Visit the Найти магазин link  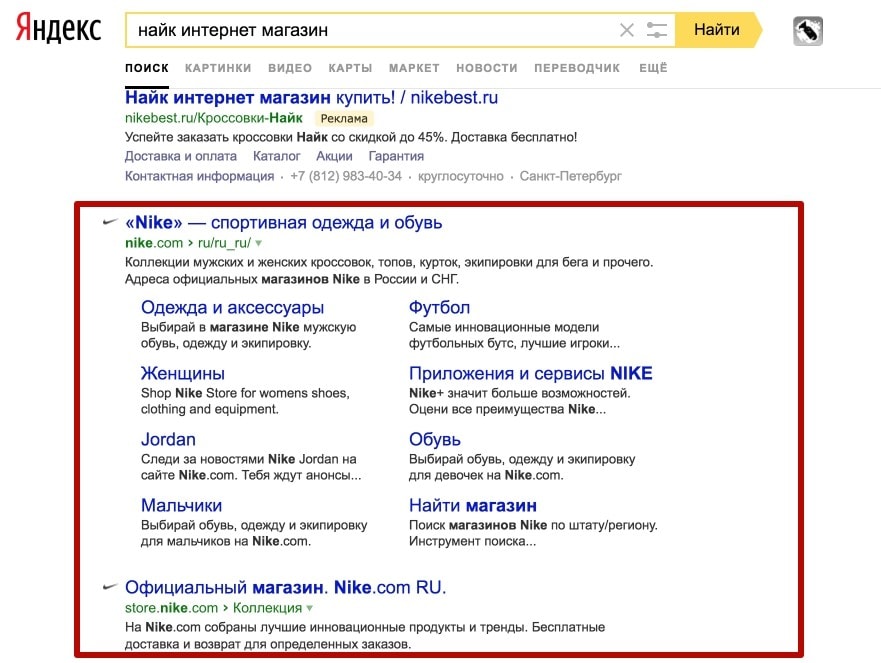473,506
